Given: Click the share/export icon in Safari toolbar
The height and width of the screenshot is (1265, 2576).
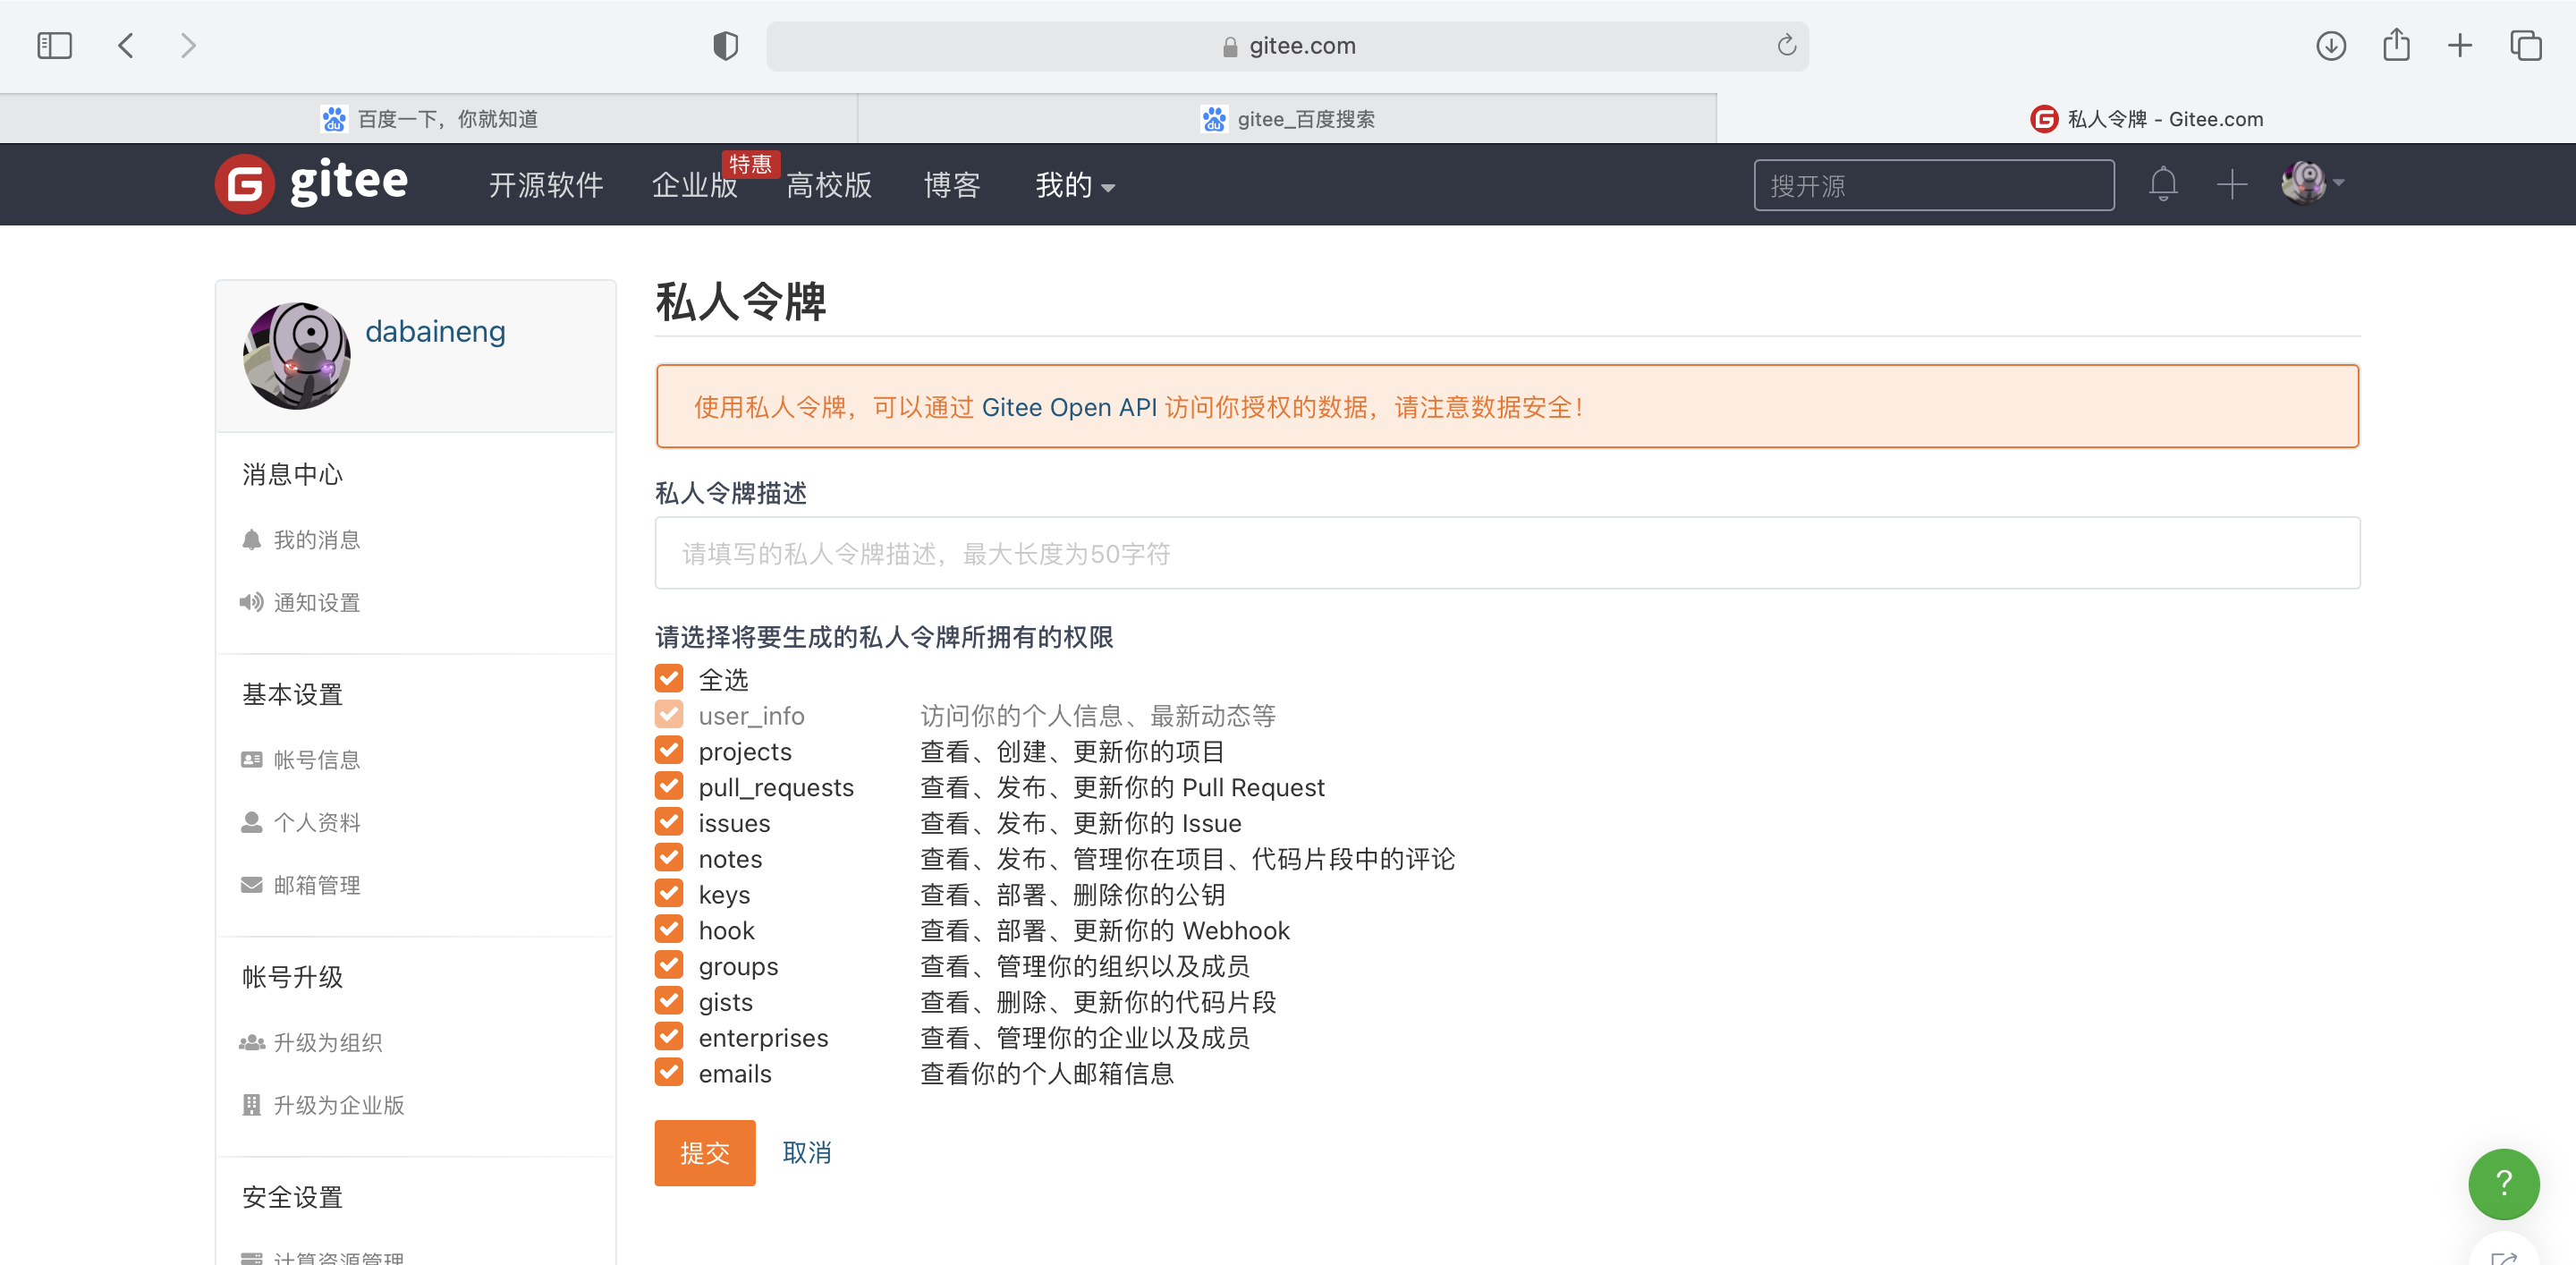Looking at the screenshot, I should click(2397, 43).
